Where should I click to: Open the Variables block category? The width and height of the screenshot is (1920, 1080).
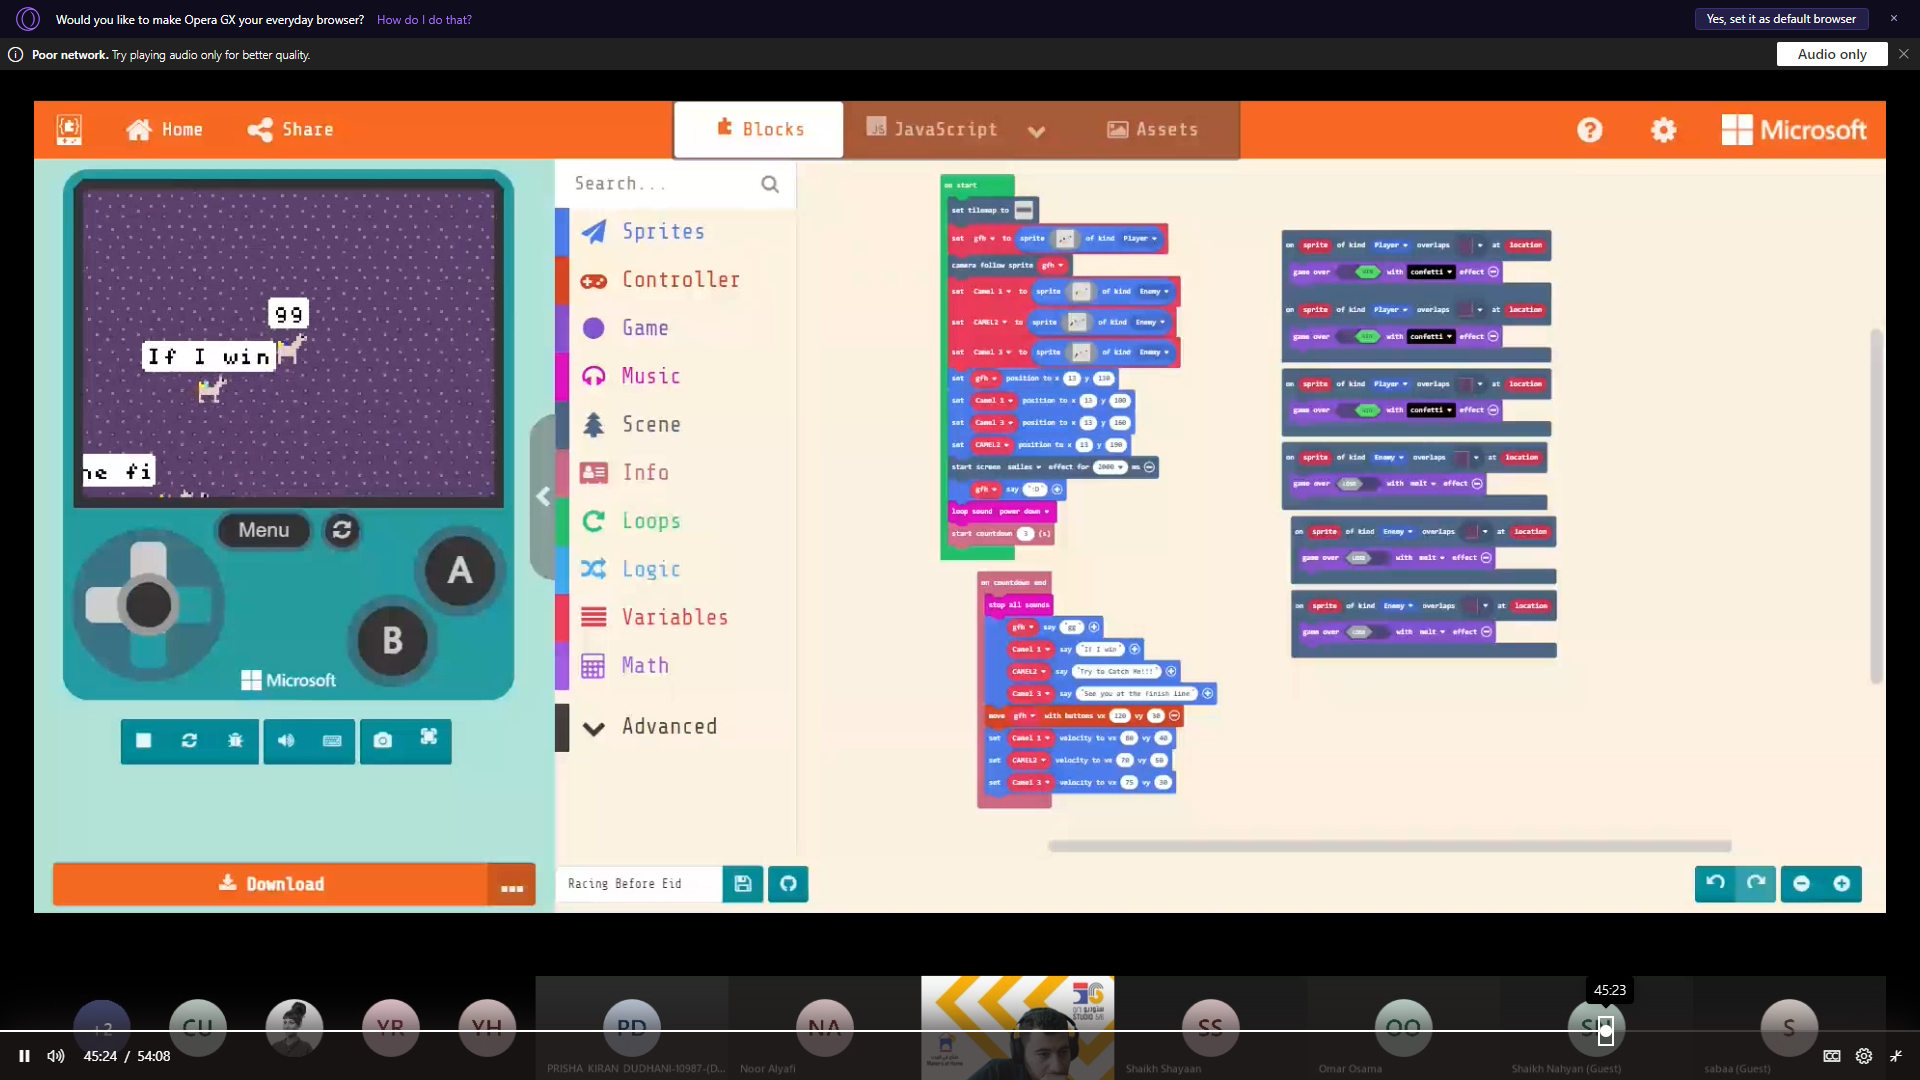coord(676,617)
